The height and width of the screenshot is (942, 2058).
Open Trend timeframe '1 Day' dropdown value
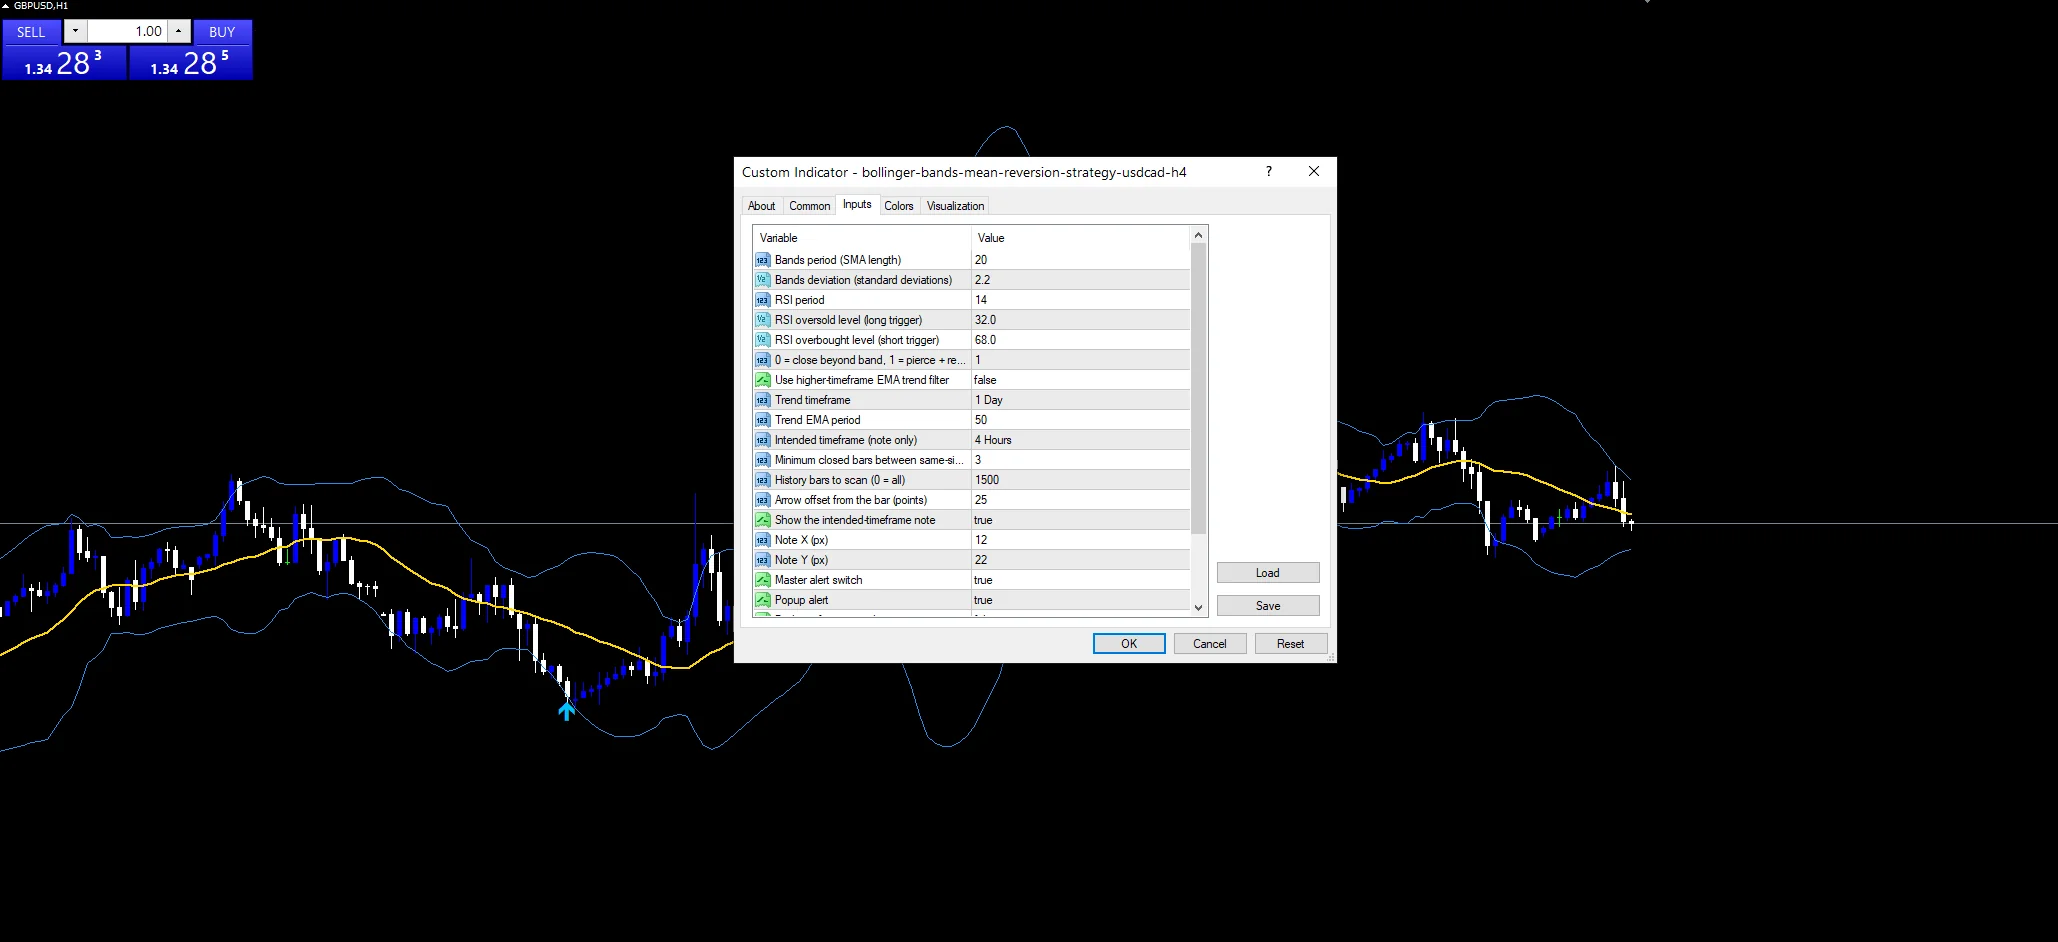1080,400
